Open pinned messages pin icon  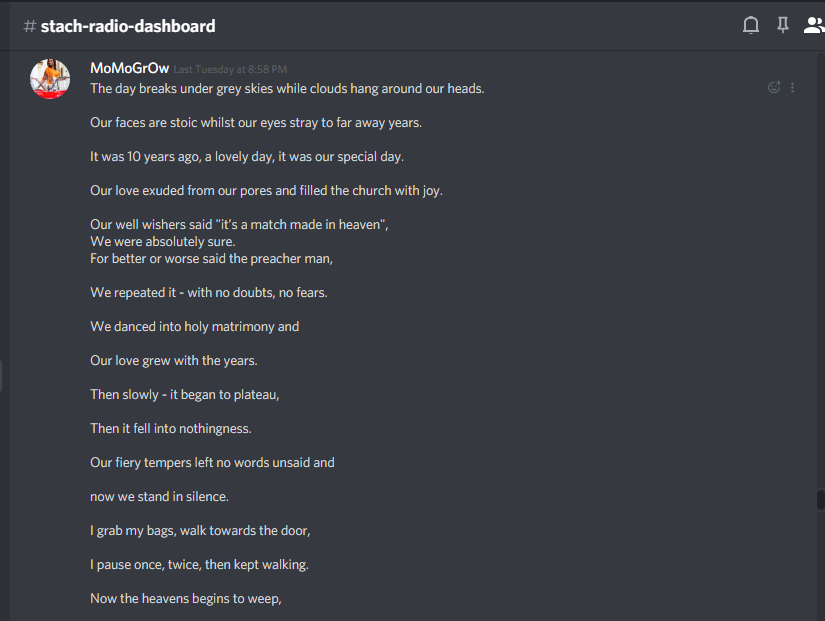(x=783, y=25)
